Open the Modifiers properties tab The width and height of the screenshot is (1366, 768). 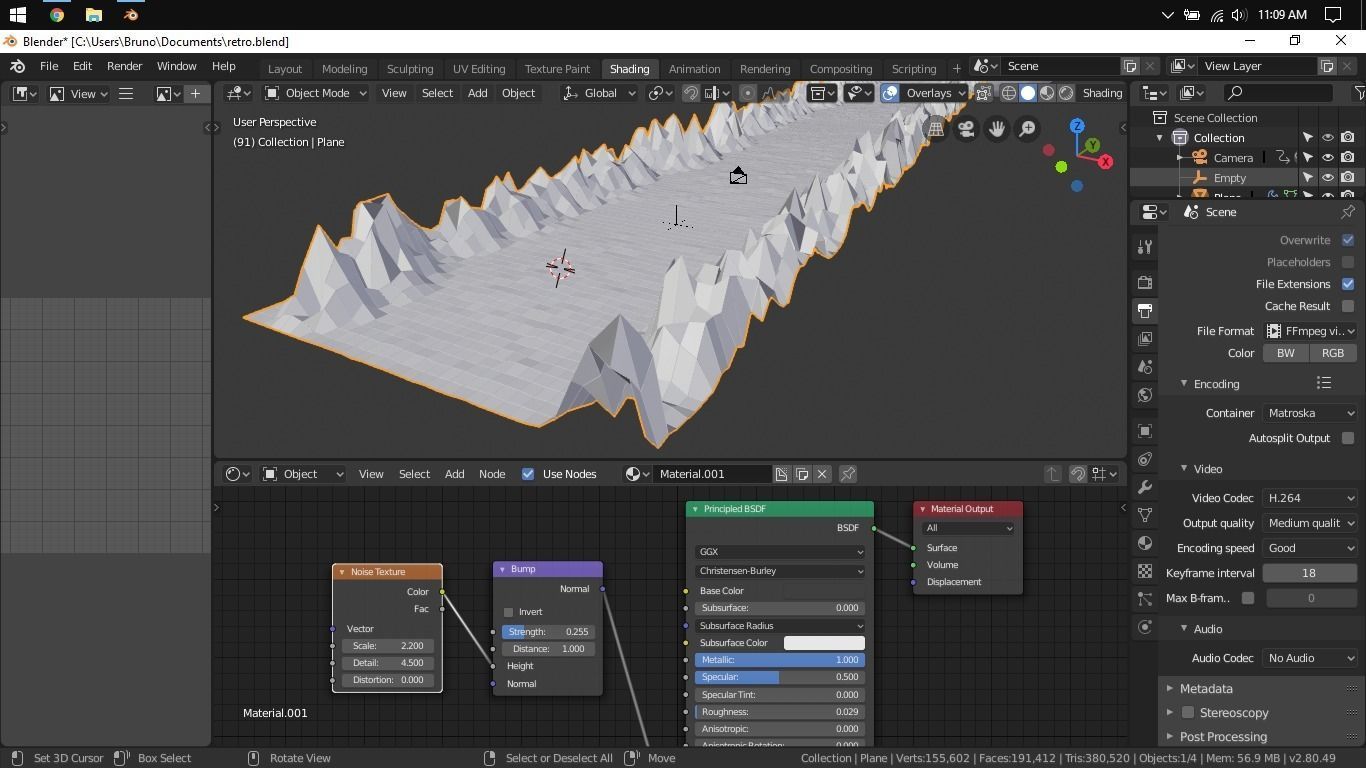pyautogui.click(x=1145, y=487)
